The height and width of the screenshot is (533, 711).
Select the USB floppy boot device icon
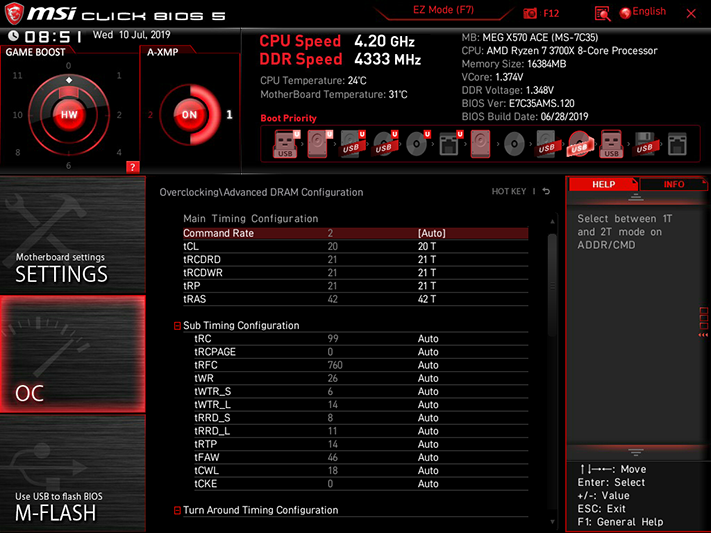tap(644, 144)
